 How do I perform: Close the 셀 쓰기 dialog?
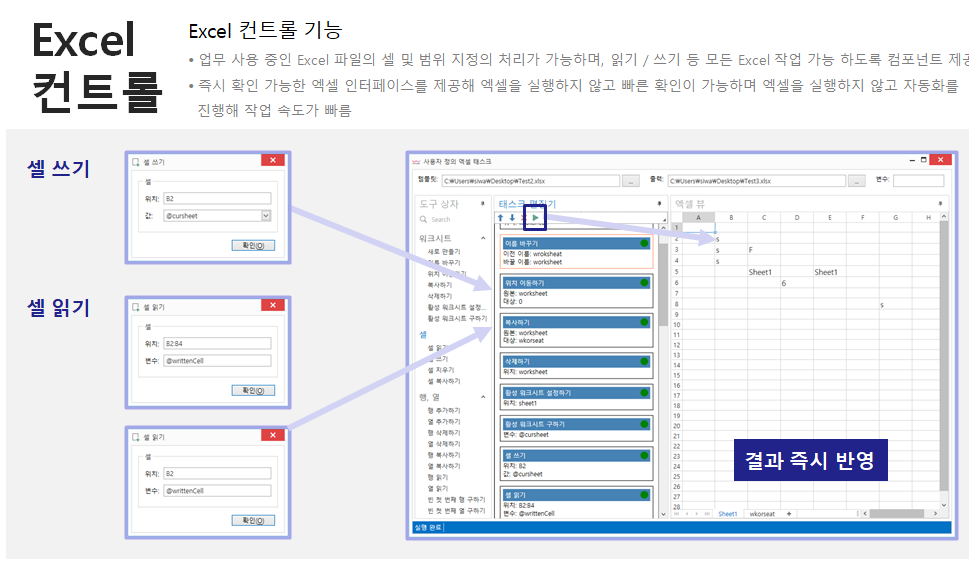(x=273, y=160)
